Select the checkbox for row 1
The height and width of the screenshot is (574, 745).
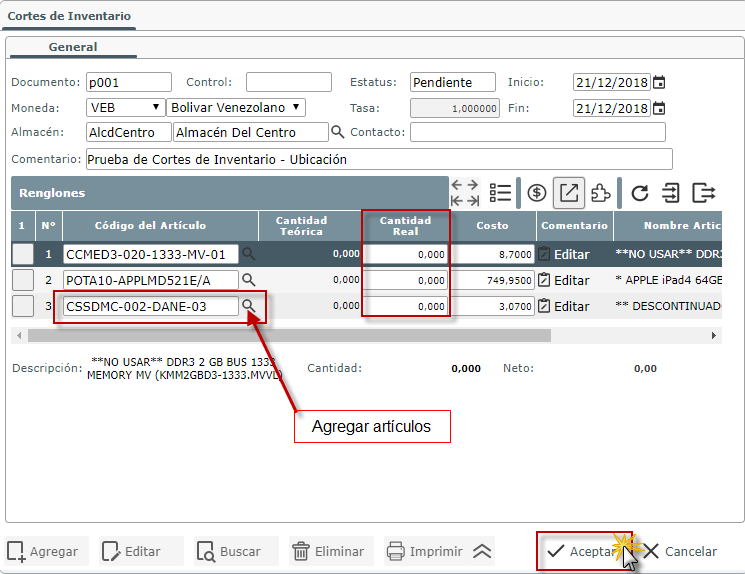(x=22, y=254)
